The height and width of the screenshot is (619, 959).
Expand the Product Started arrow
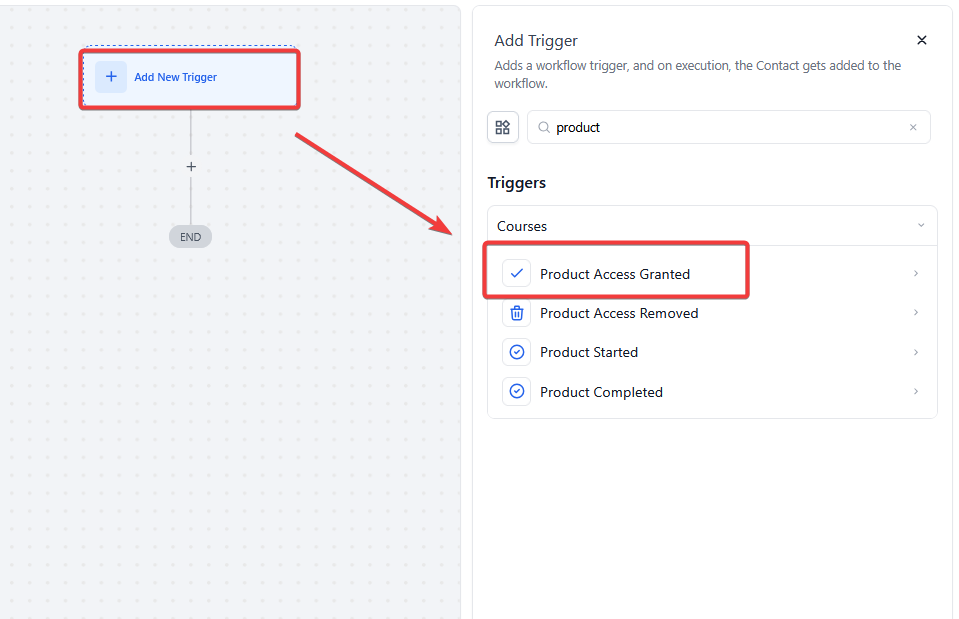[x=916, y=352]
